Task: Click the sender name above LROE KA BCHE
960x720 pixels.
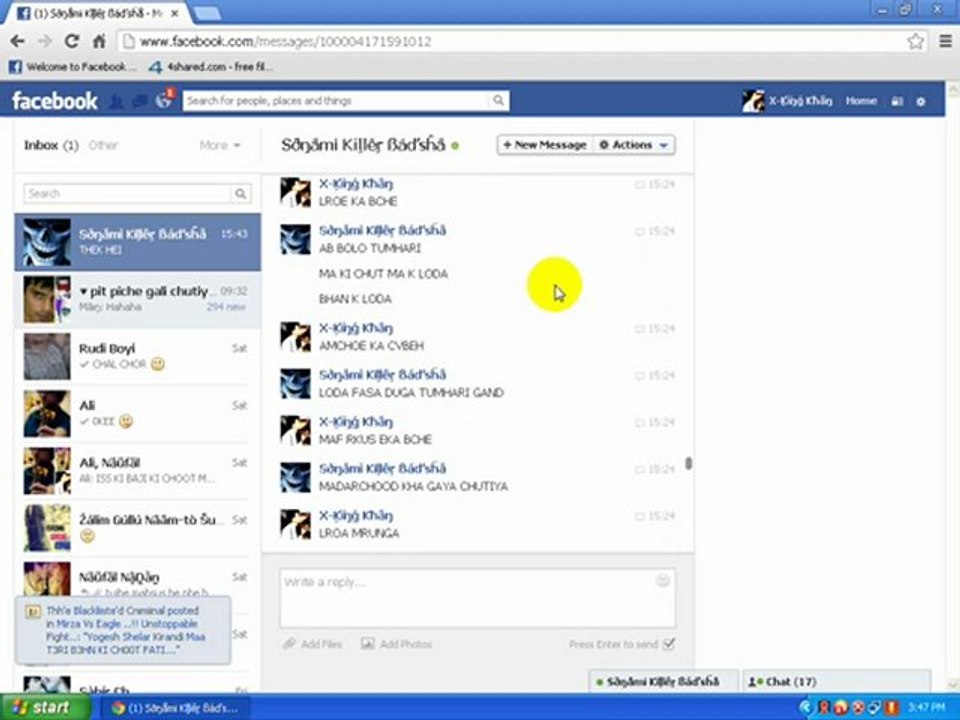Action: (x=356, y=184)
